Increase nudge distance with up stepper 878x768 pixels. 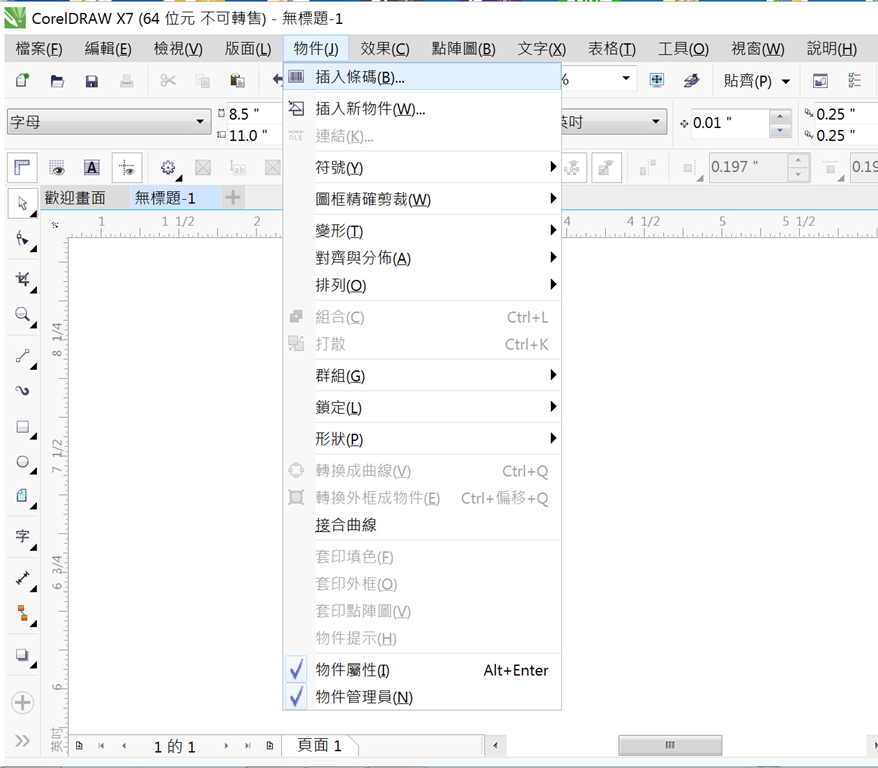(780, 116)
